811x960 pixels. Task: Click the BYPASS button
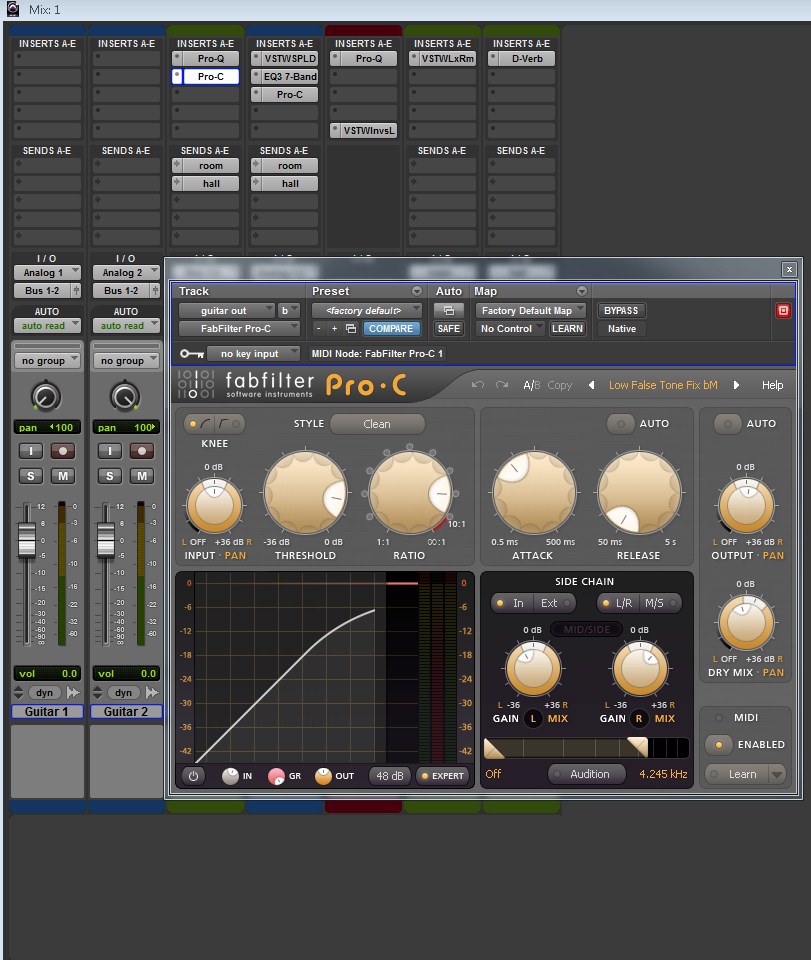621,310
